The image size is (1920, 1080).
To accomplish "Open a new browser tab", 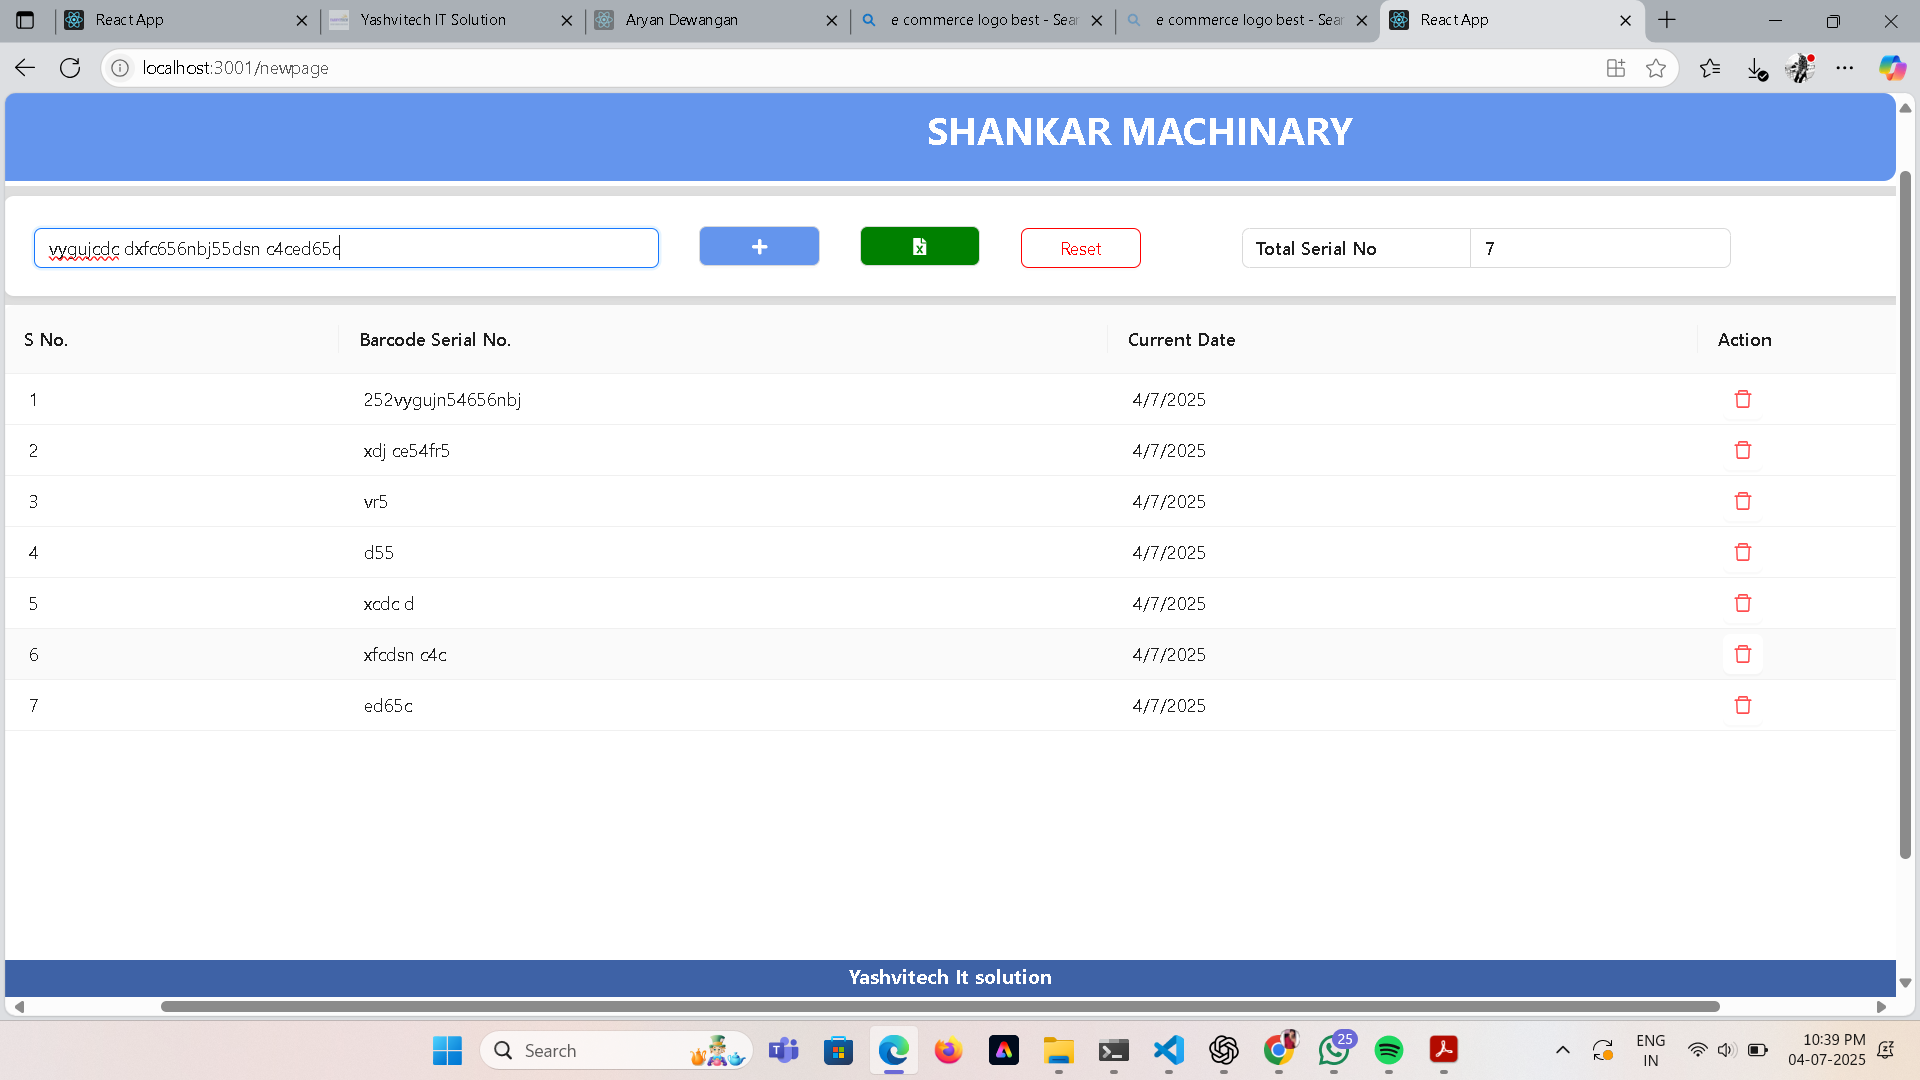I will pyautogui.click(x=1667, y=20).
